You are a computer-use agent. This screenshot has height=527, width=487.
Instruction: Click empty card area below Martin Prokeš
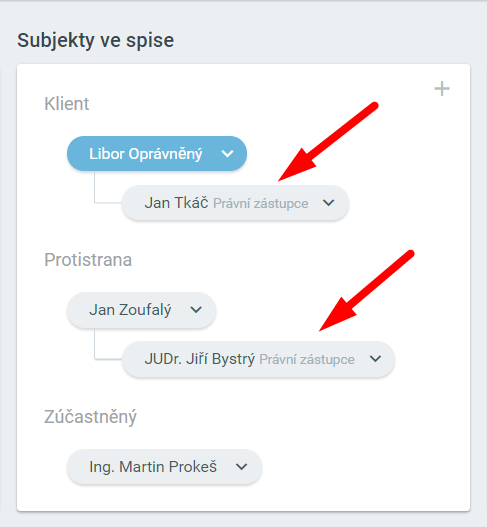[243, 497]
